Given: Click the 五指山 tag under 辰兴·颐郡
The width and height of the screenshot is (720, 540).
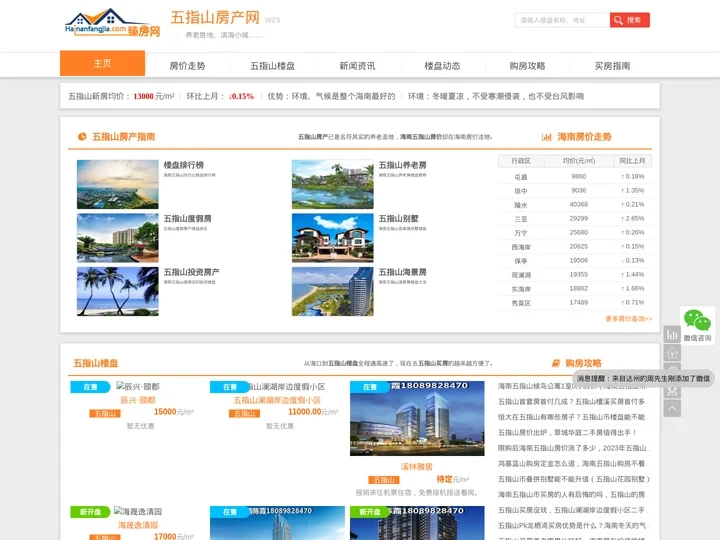Looking at the screenshot, I should (105, 414).
